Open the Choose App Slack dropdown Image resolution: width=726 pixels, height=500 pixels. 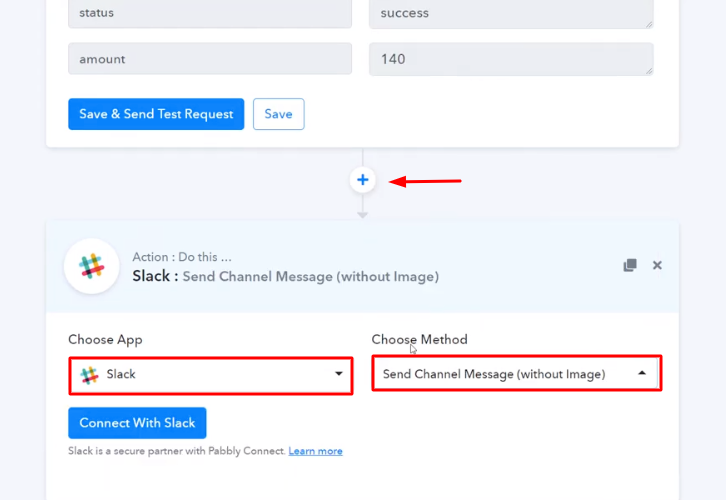click(x=211, y=375)
